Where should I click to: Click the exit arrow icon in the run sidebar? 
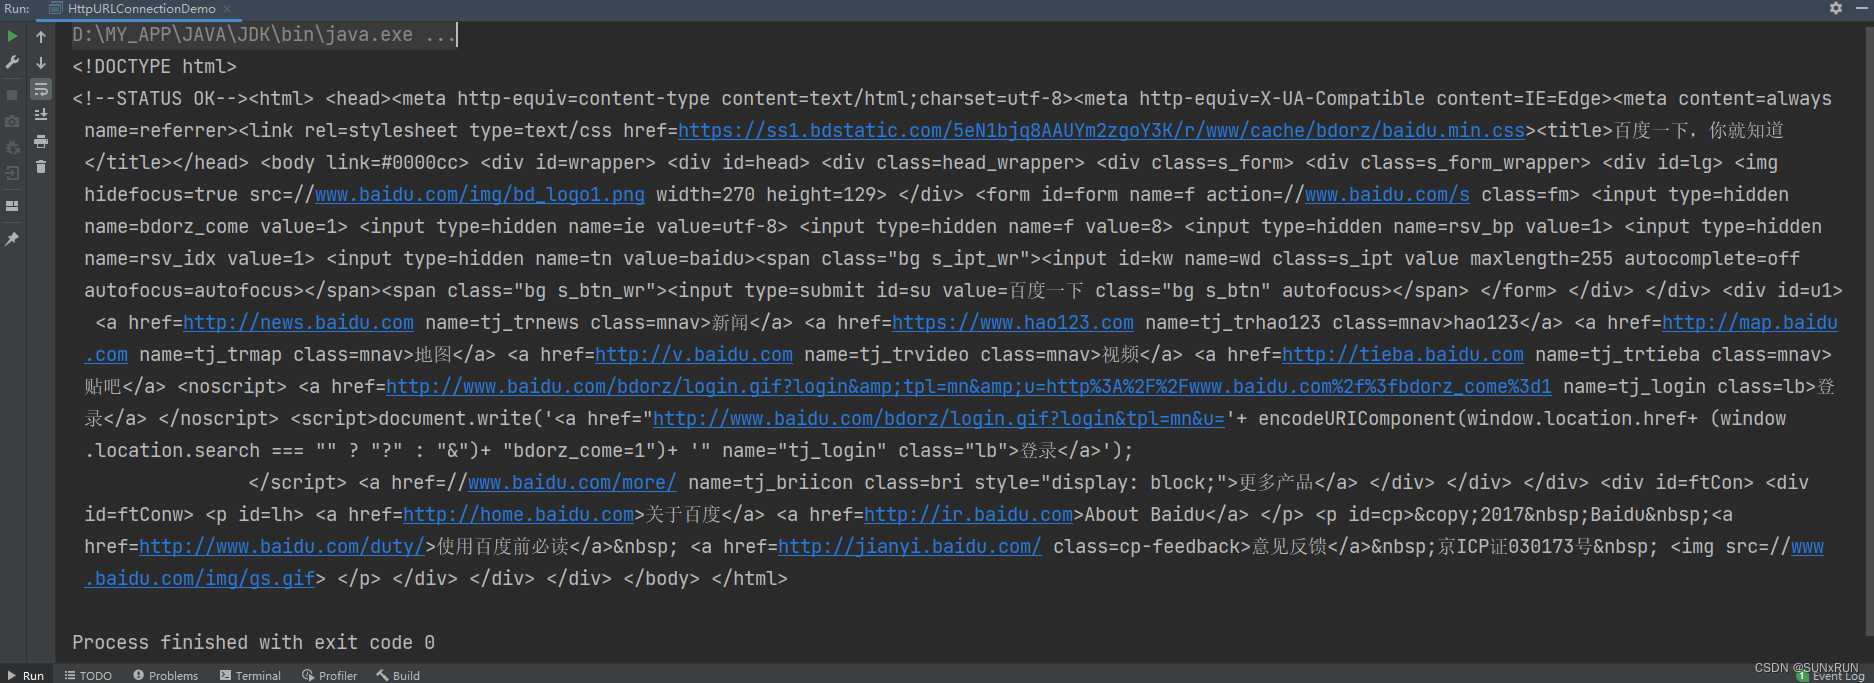click(x=12, y=173)
